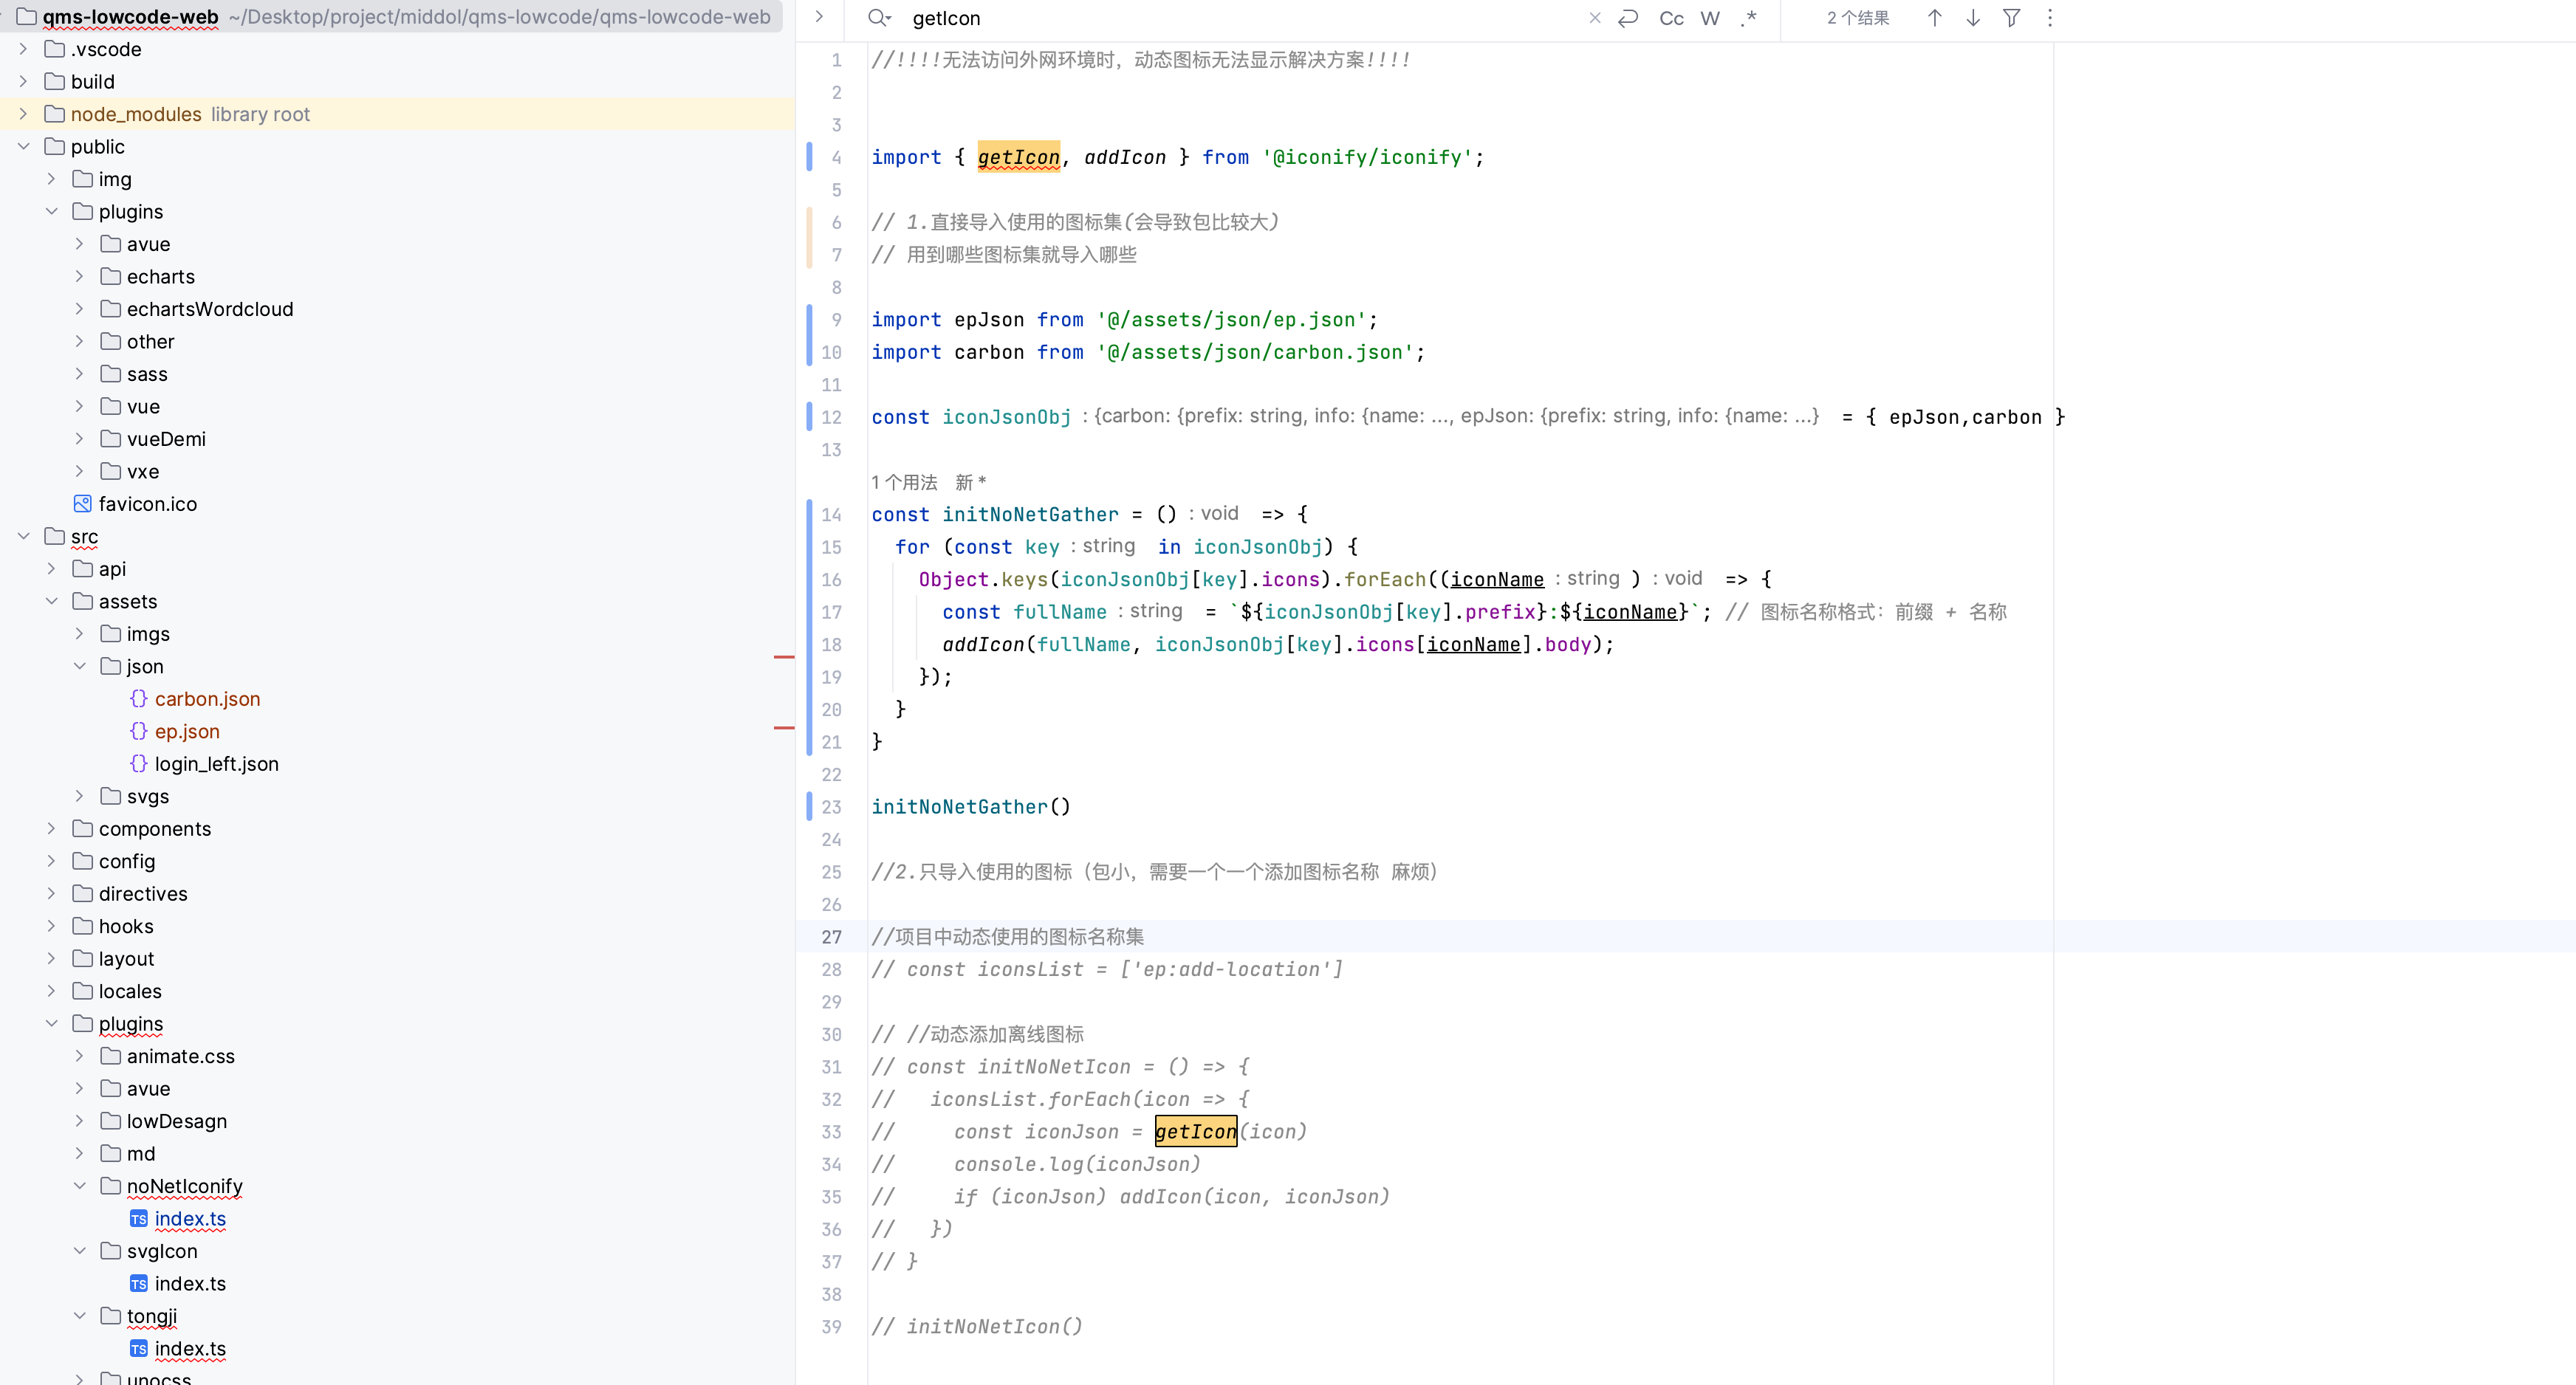
Task: Expand node_modules library root
Action: (x=24, y=114)
